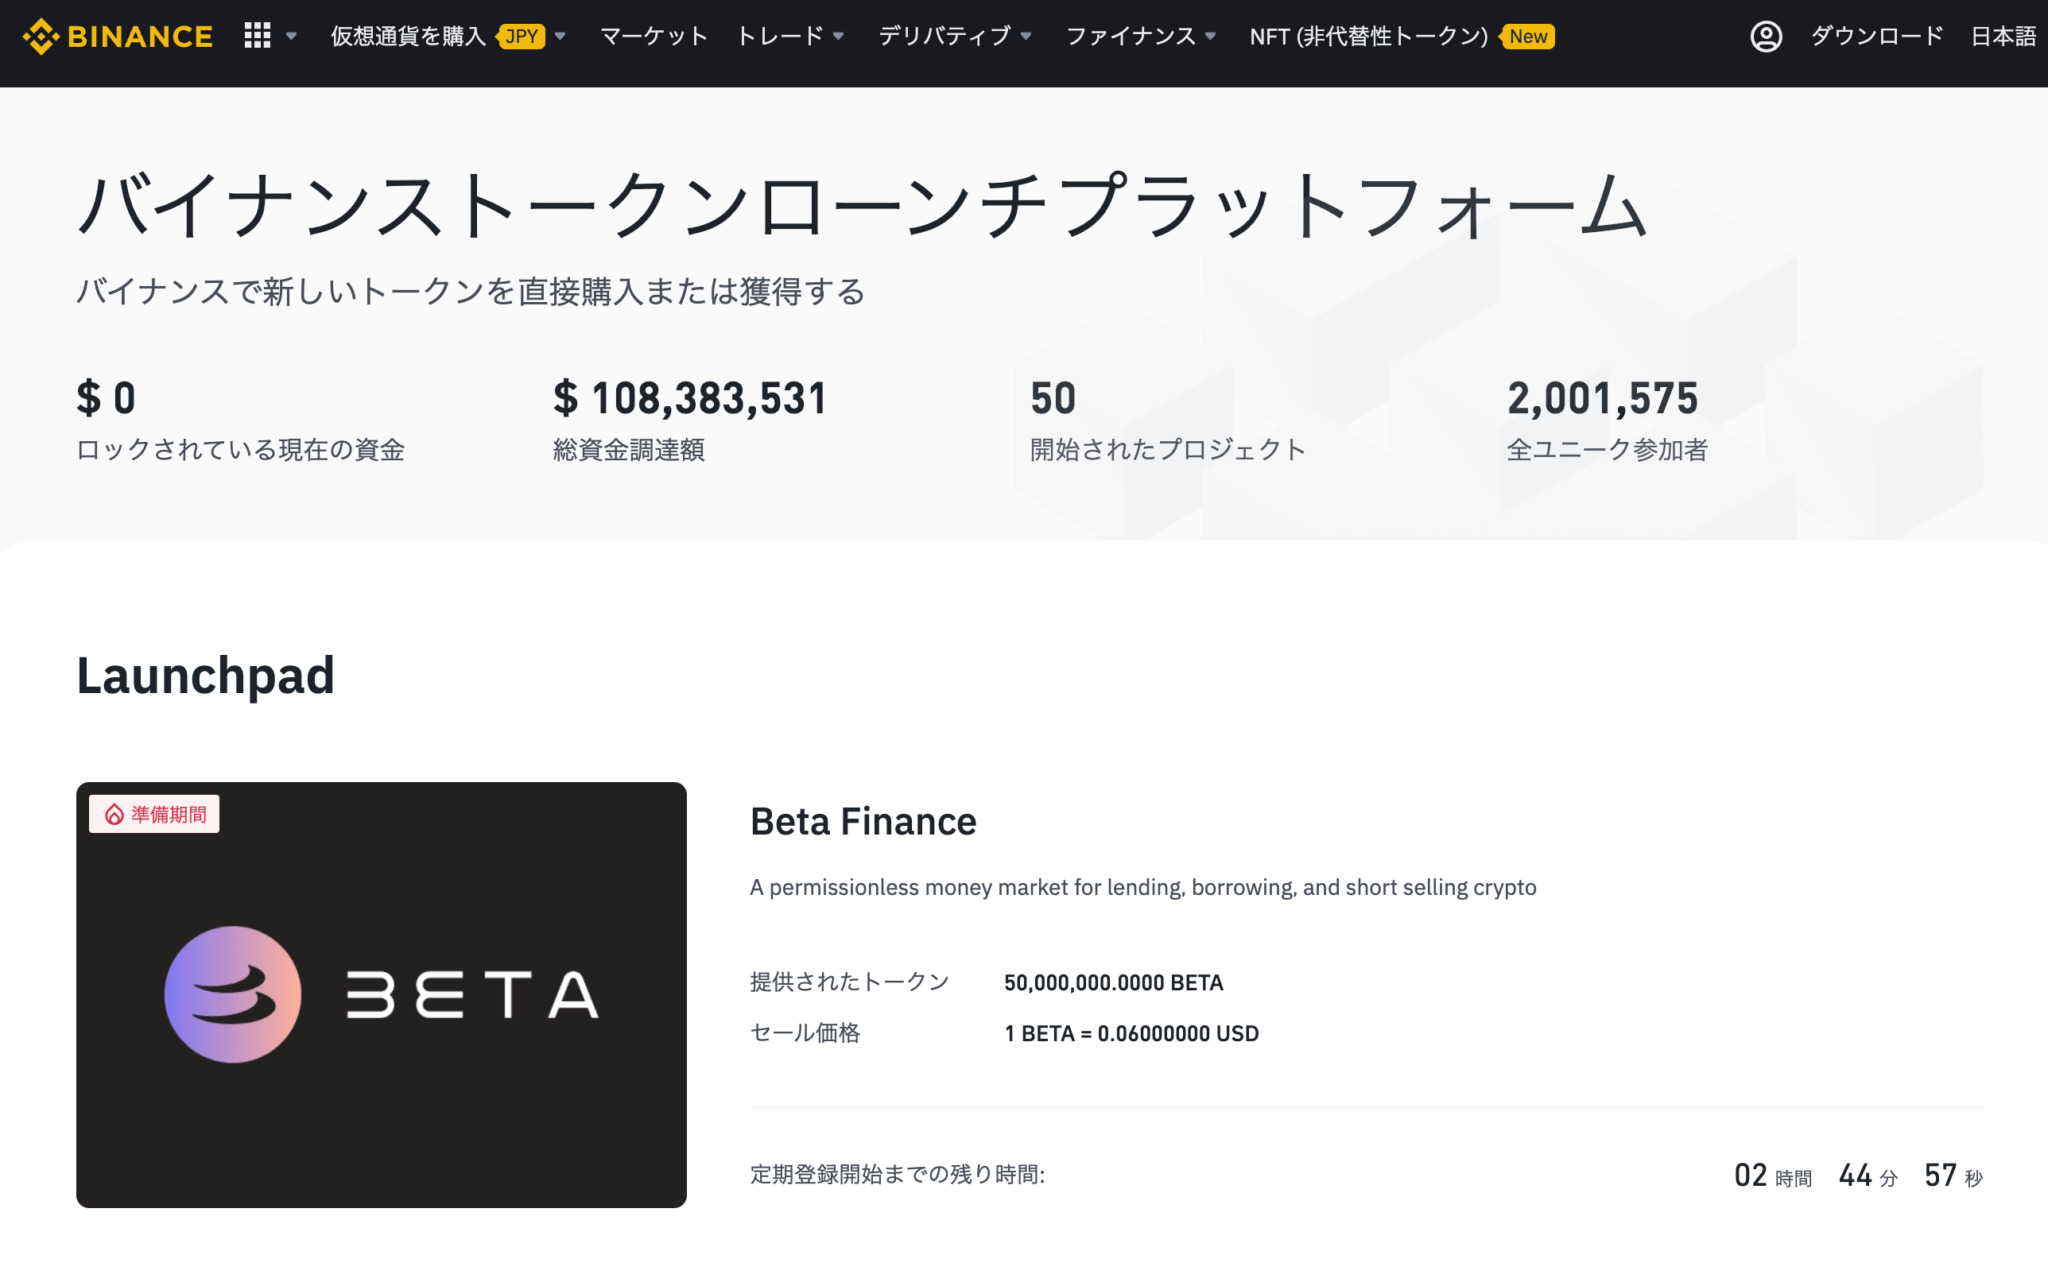Image resolution: width=2048 pixels, height=1286 pixels.
Task: Click the バイナンストークンローンチプラットフォーム heading
Action: pyautogui.click(x=863, y=204)
